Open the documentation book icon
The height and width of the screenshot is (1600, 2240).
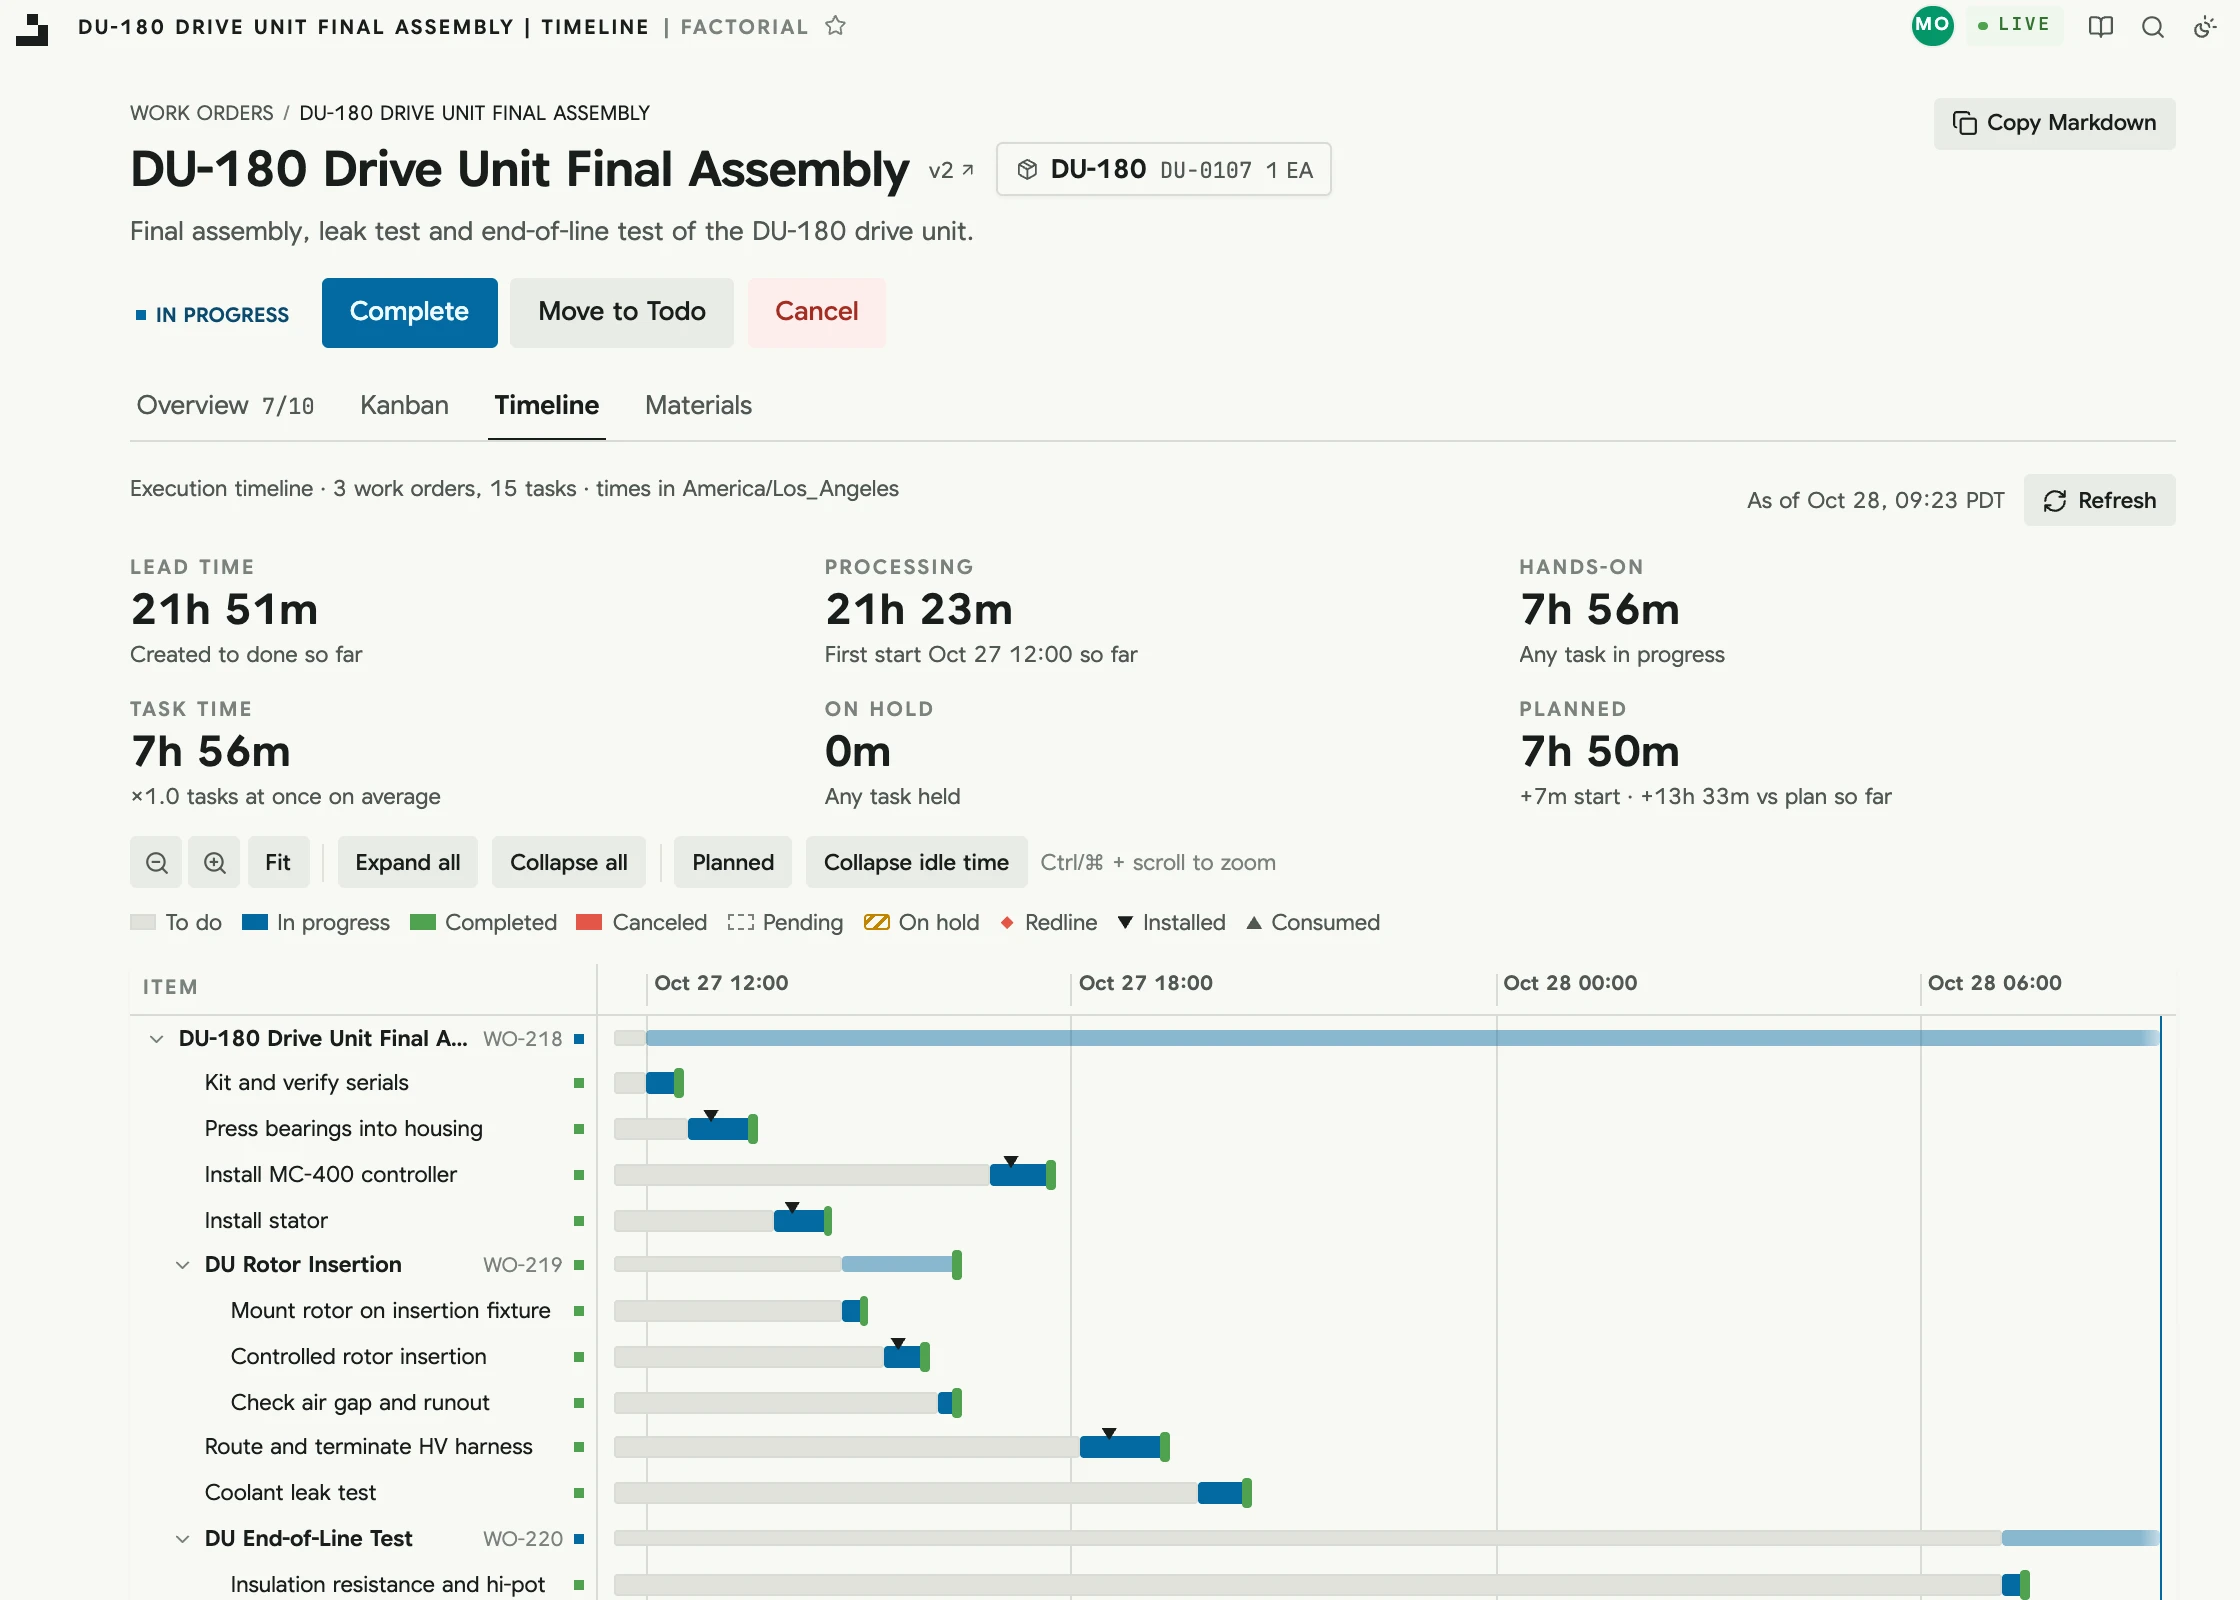click(x=2101, y=27)
